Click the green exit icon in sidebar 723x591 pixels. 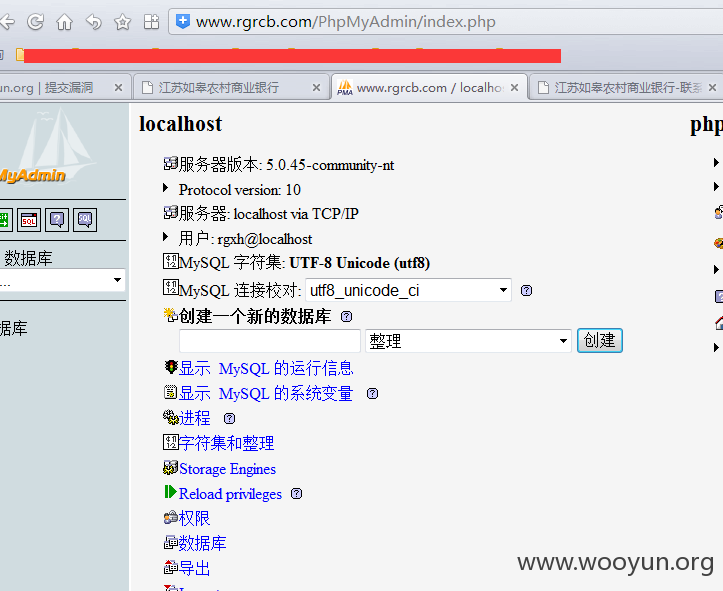[x=5, y=220]
